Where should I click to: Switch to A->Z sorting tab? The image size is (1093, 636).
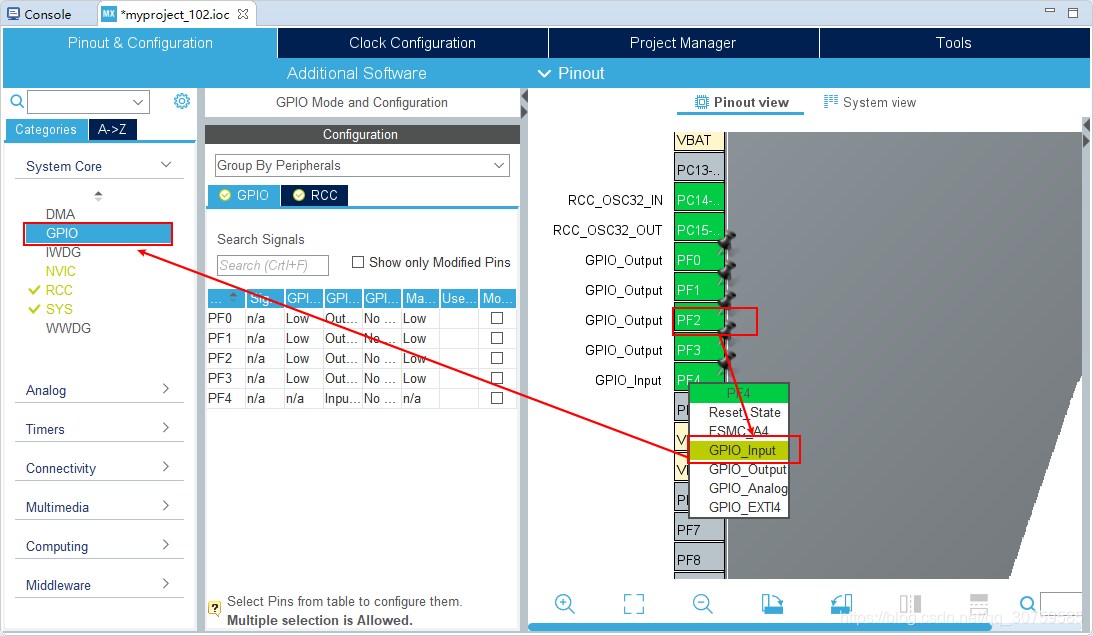112,129
